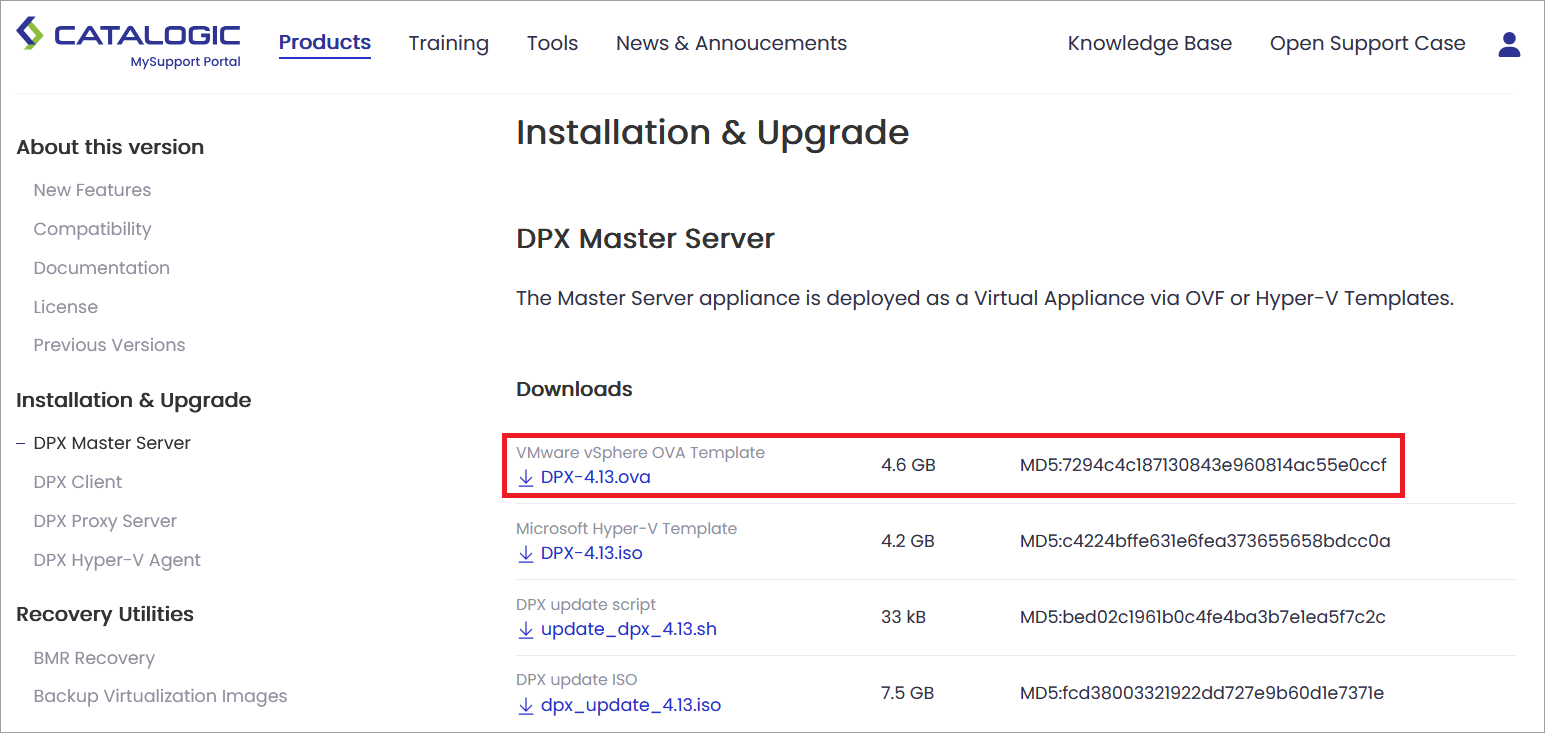Screen dimensions: 1545x733
Task: Download the update_dpx_4.13.sh script
Action: point(628,630)
